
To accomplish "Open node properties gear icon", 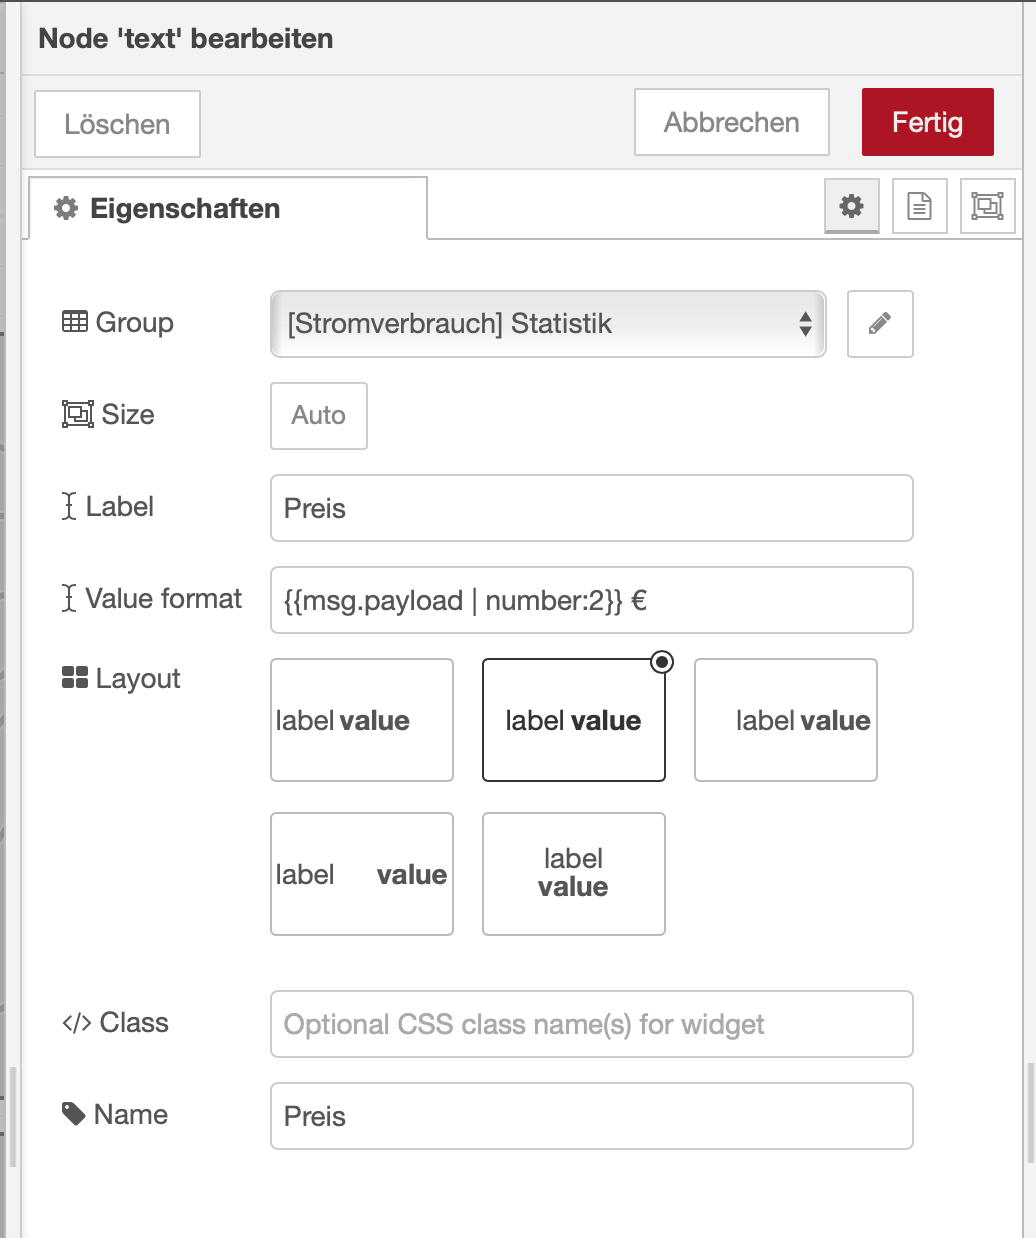I will [851, 207].
